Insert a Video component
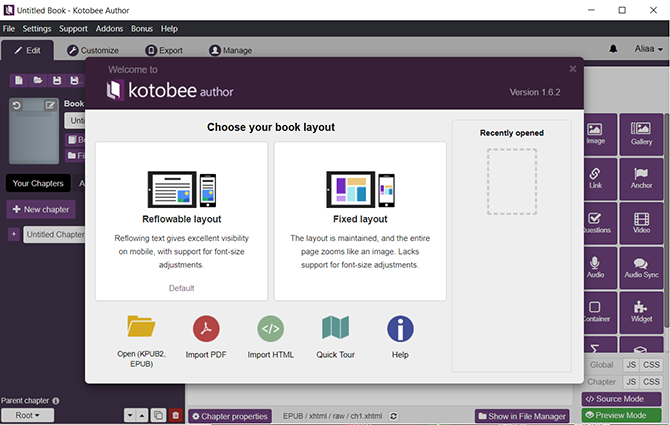670x425 pixels. coord(641,224)
